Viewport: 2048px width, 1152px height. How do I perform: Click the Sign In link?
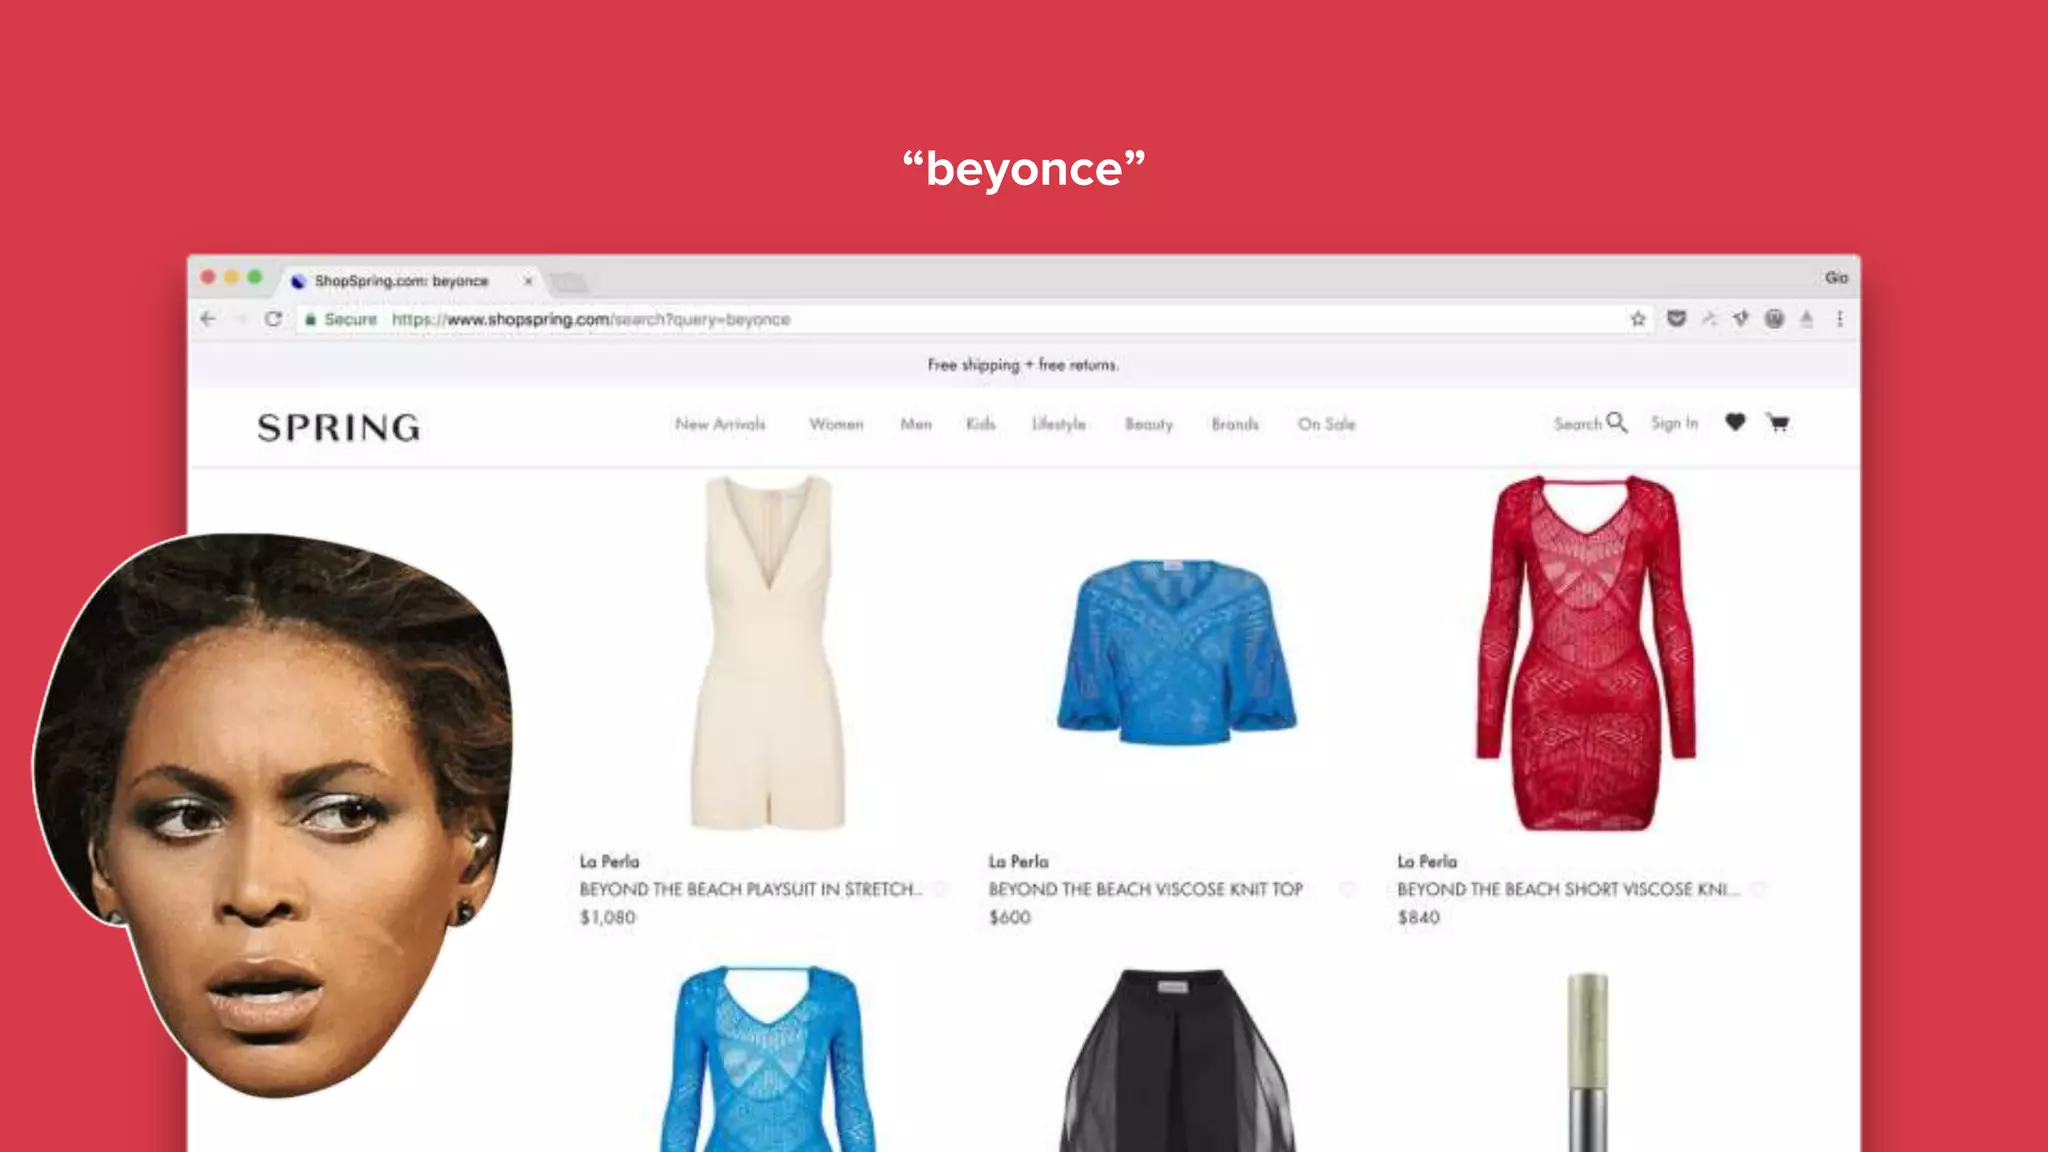1675,423
